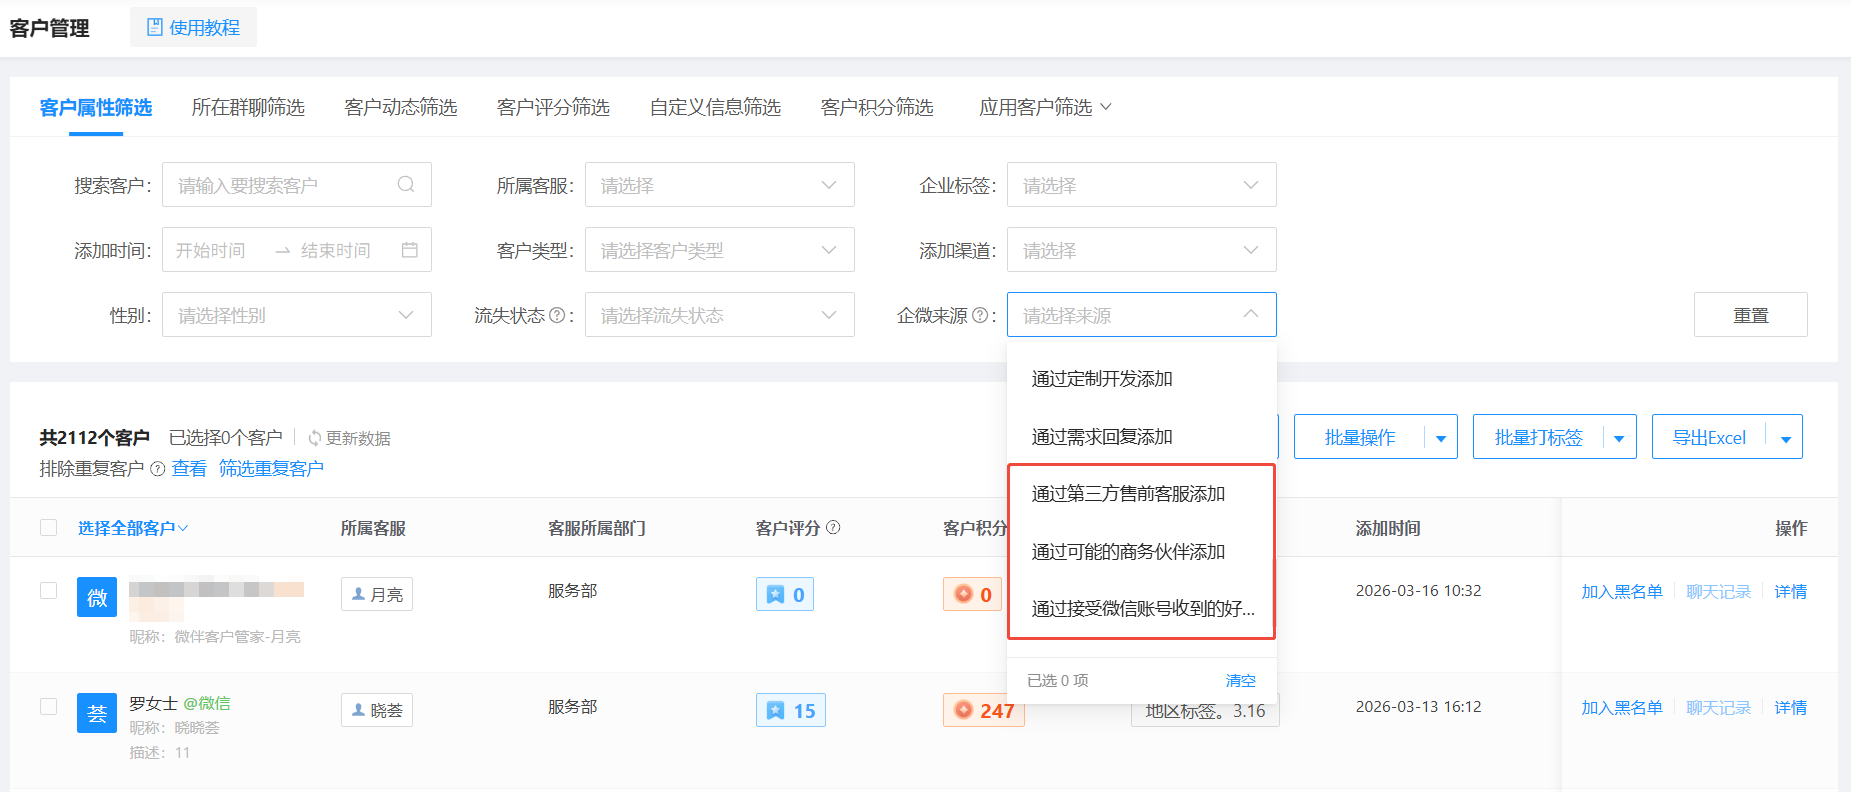The image size is (1851, 792).
Task: Click the help icon beside 企微来源
Action: pyautogui.click(x=980, y=315)
